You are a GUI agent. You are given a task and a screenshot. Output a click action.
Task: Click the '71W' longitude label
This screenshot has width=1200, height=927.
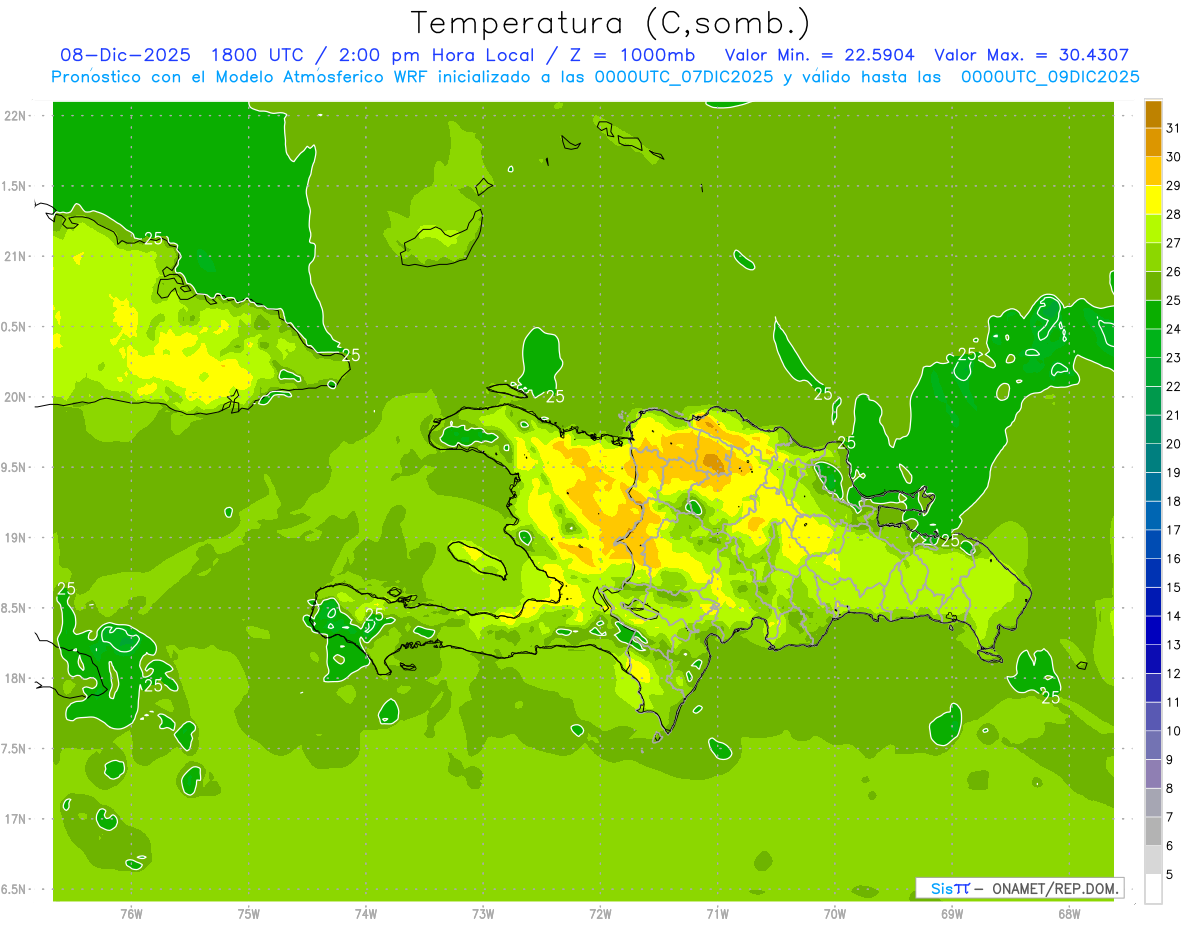pos(717,913)
